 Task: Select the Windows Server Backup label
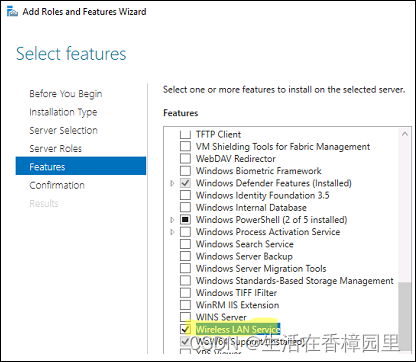point(244,256)
